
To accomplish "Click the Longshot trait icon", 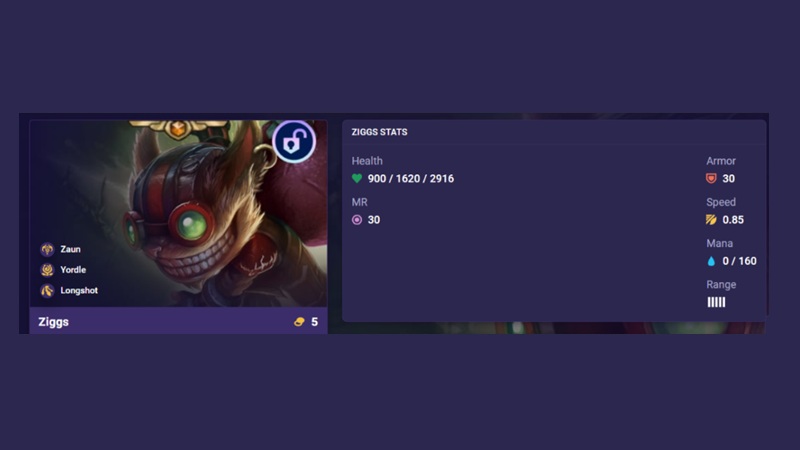I will (x=47, y=290).
